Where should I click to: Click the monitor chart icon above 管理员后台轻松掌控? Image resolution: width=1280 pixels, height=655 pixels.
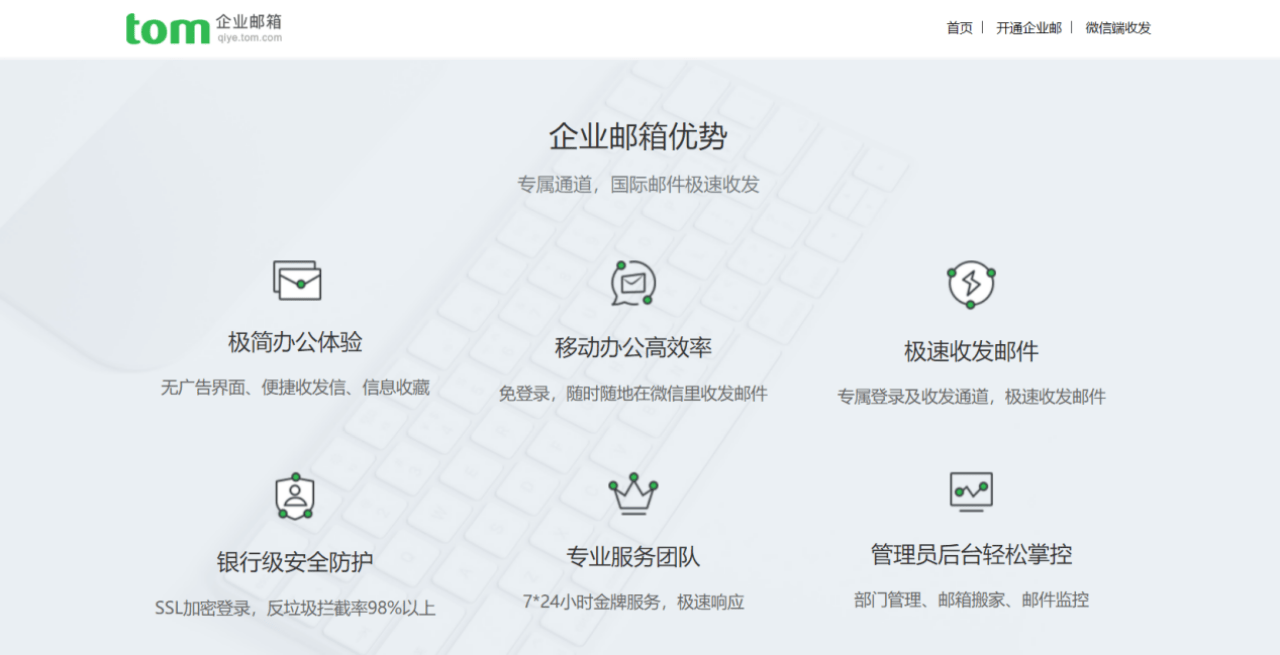tap(970, 491)
